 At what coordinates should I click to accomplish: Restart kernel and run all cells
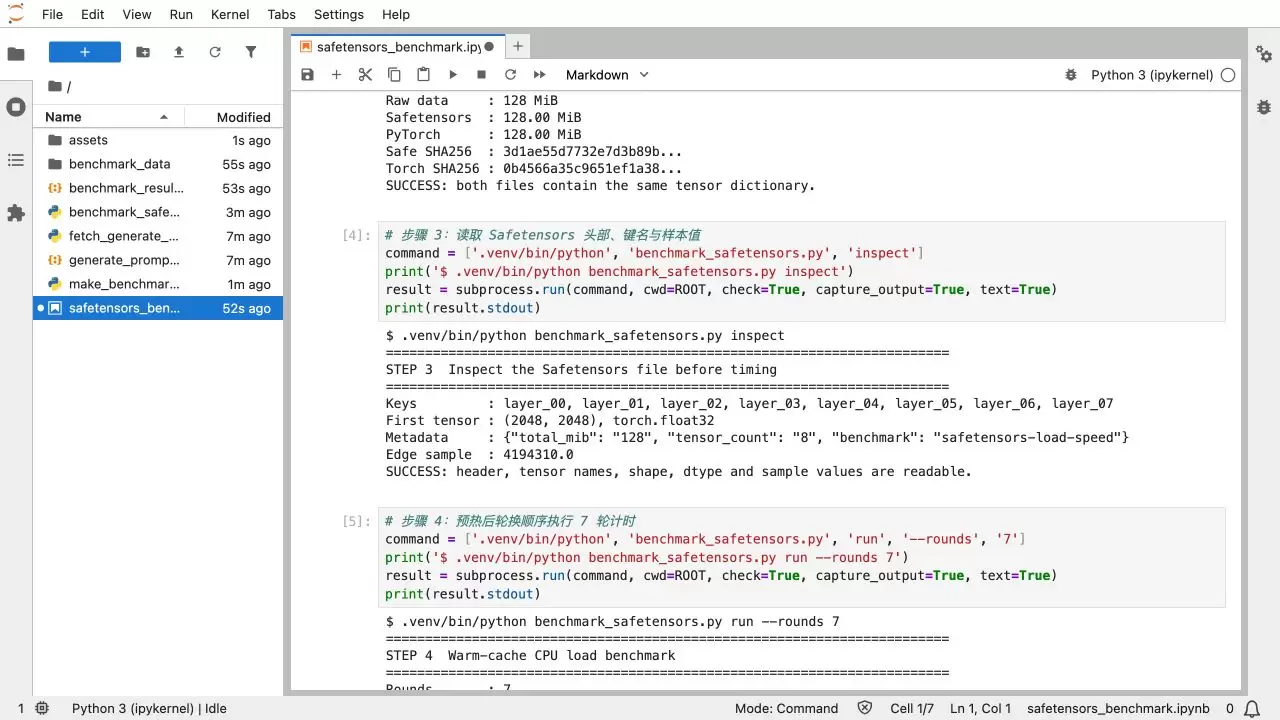click(539, 75)
